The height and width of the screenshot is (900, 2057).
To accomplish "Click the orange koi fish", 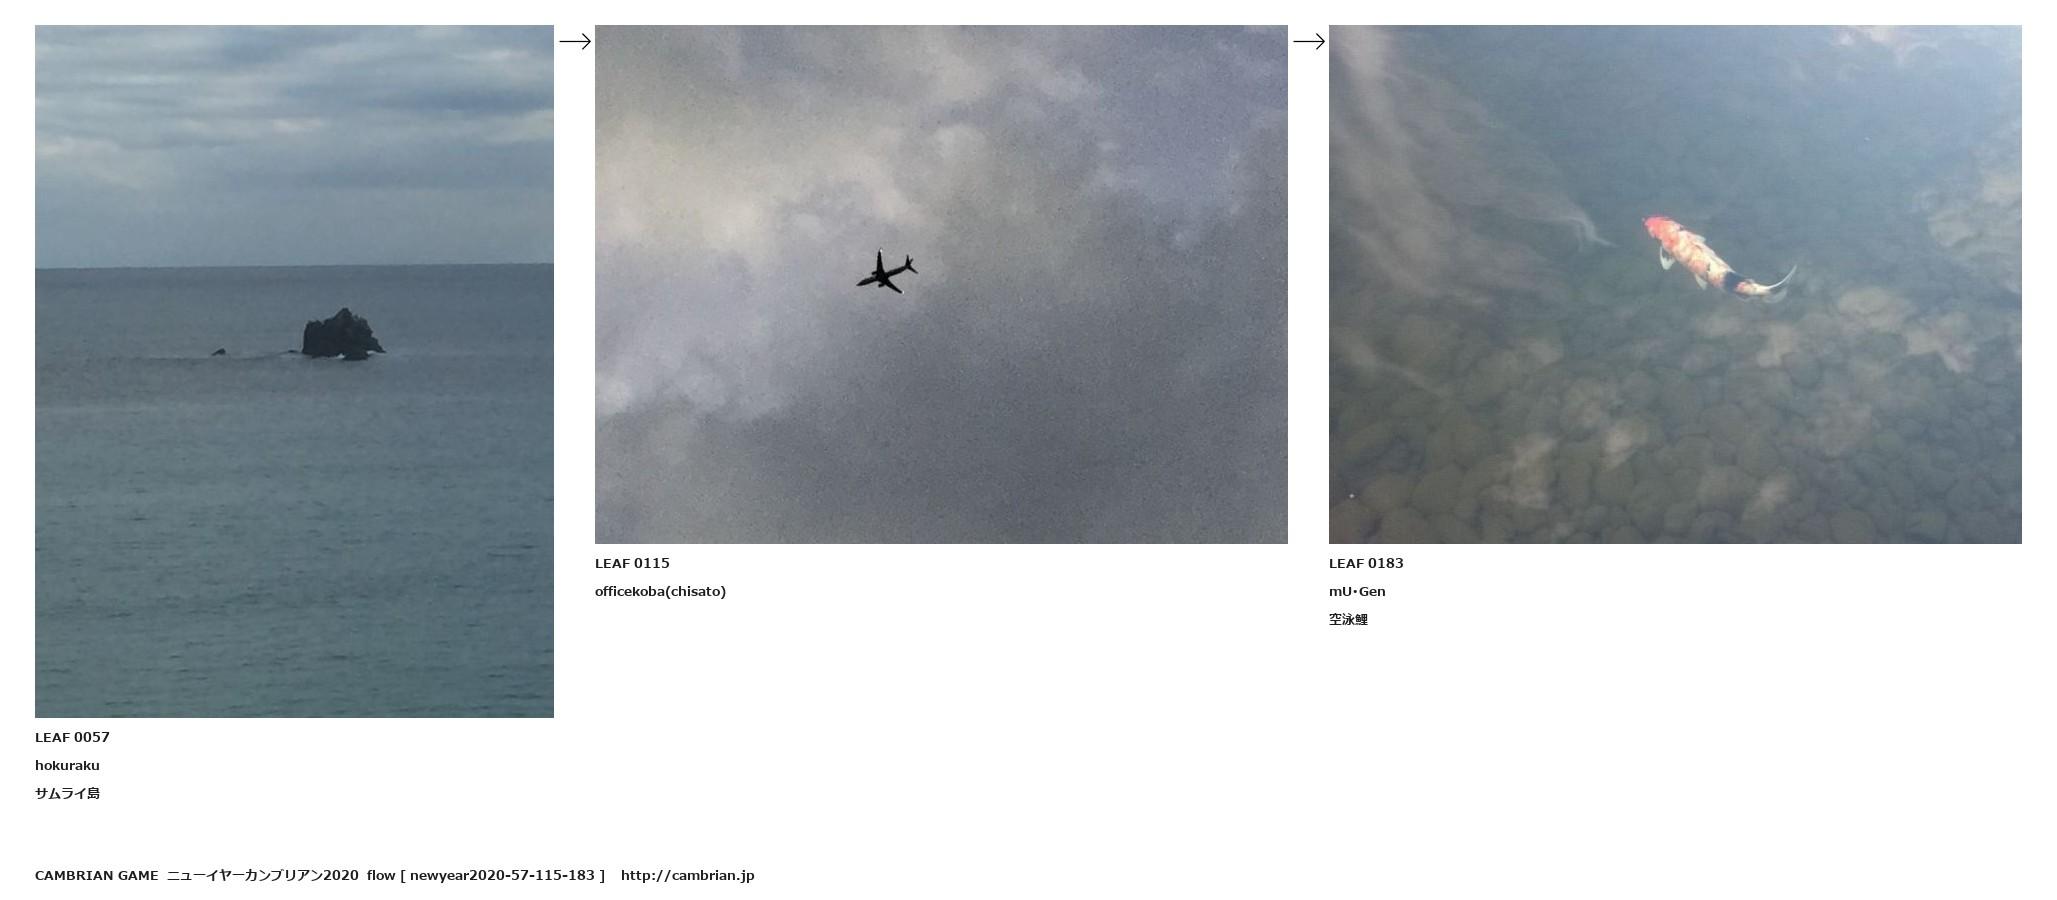I will pyautogui.click(x=1715, y=259).
